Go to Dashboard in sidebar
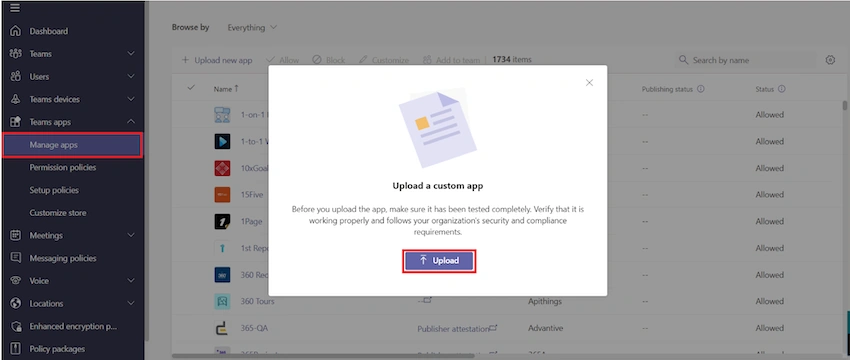This screenshot has height=360, width=850. 49,31
